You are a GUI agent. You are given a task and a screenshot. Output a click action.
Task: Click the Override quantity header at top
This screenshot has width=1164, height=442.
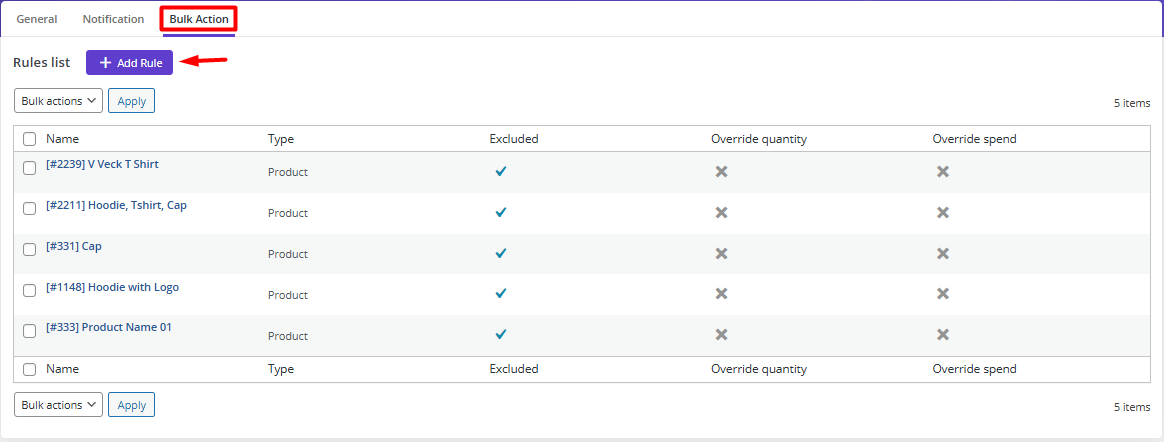click(x=759, y=139)
